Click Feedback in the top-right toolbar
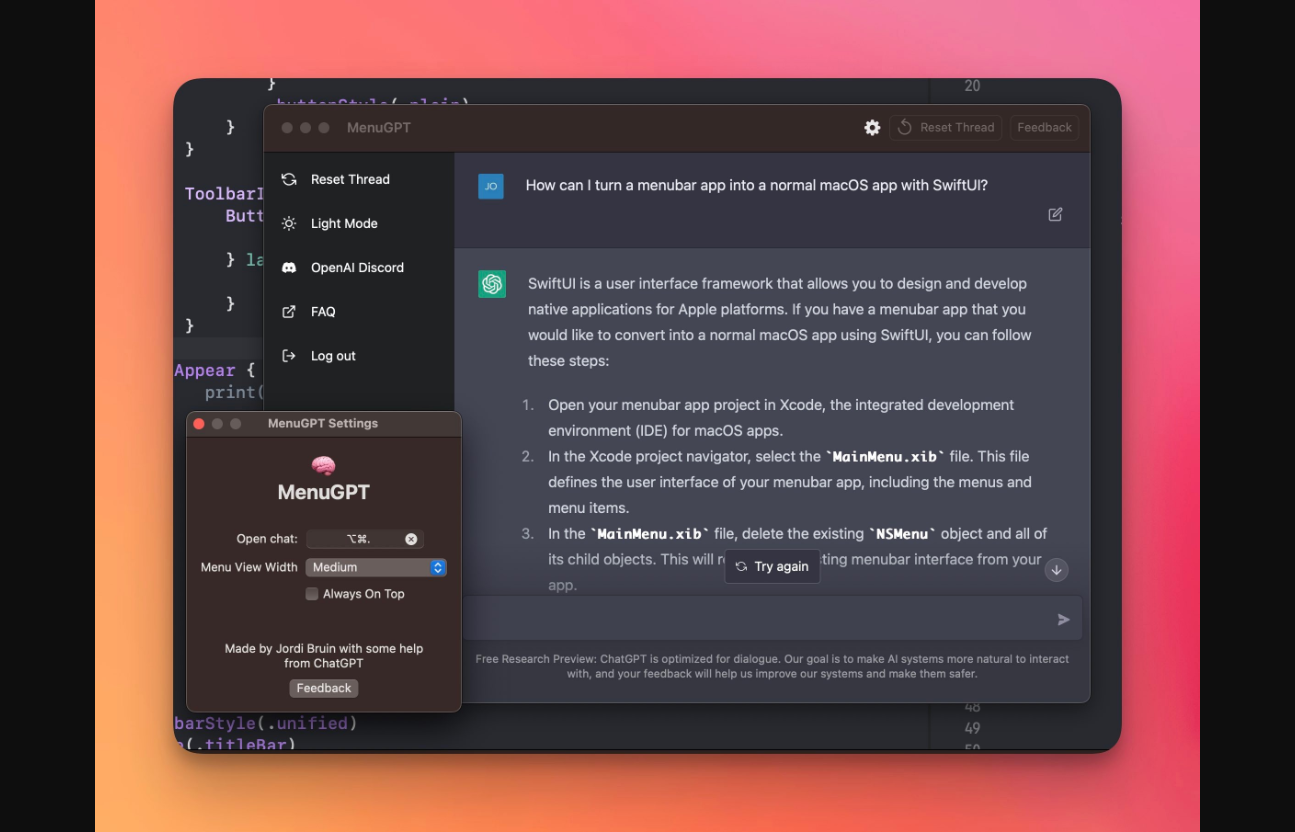 1044,127
